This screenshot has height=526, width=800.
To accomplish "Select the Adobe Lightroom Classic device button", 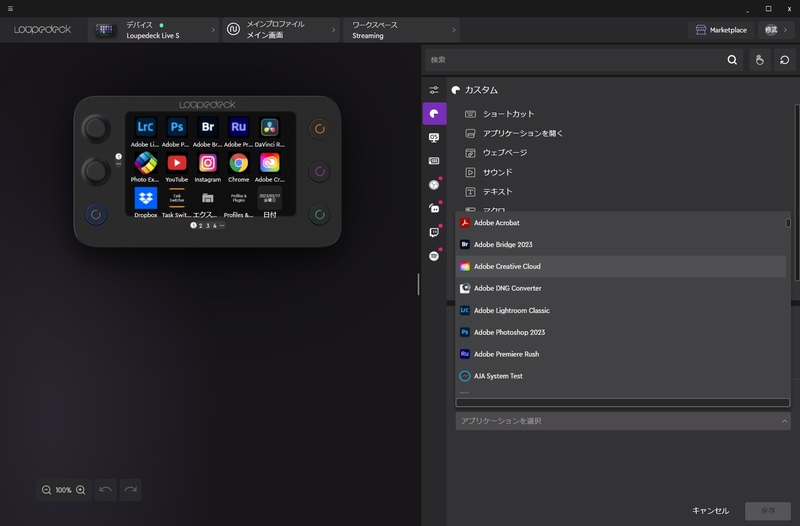I will (x=145, y=127).
